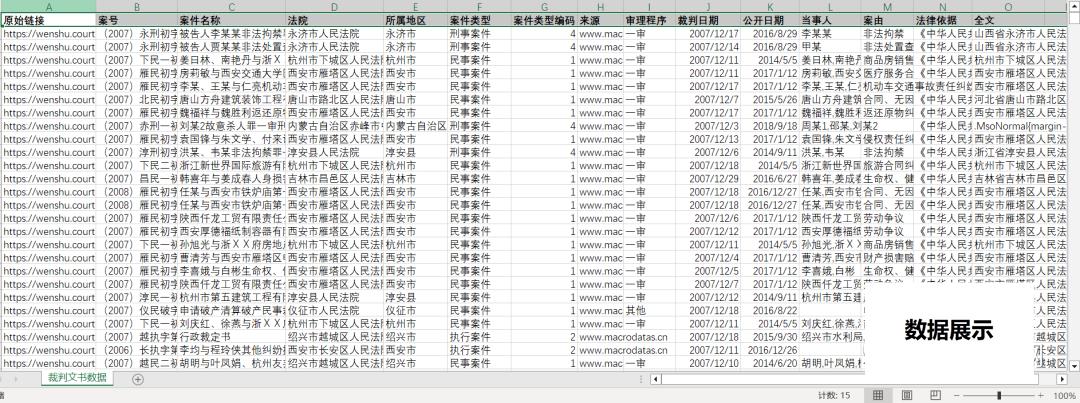This screenshot has height=403, width=1080.
Task: Click the zoom out minus icon
Action: 957,396
